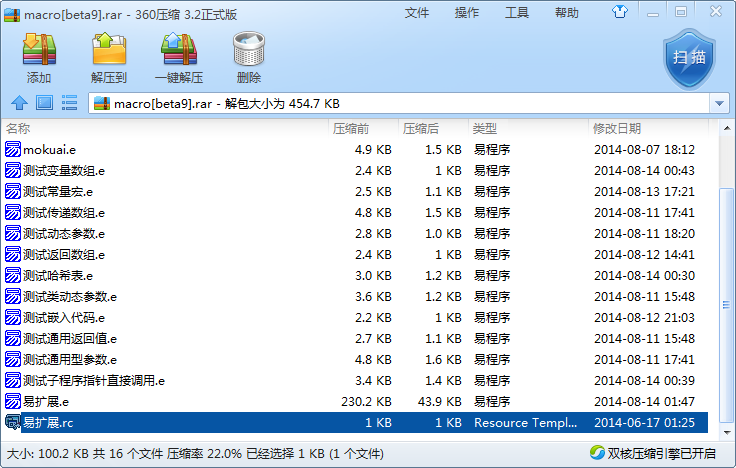Click date 2014-08-12 21:03
Screen dimensions: 736x468
tap(644, 318)
